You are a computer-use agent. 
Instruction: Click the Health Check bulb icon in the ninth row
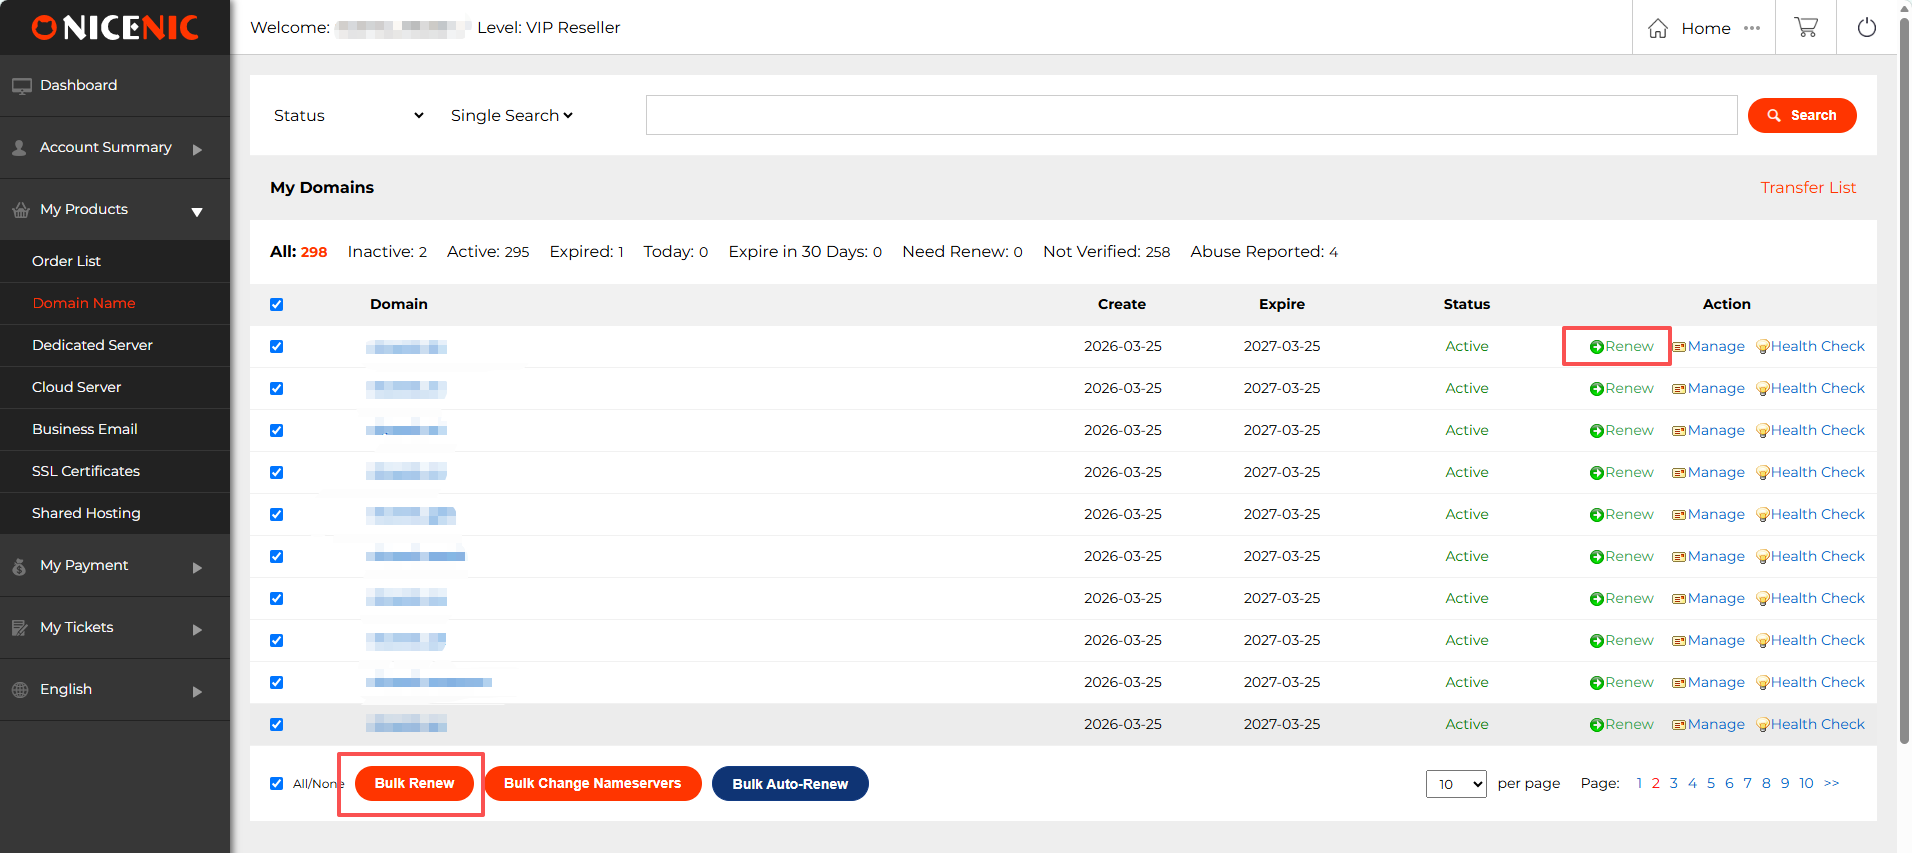pyautogui.click(x=1763, y=683)
